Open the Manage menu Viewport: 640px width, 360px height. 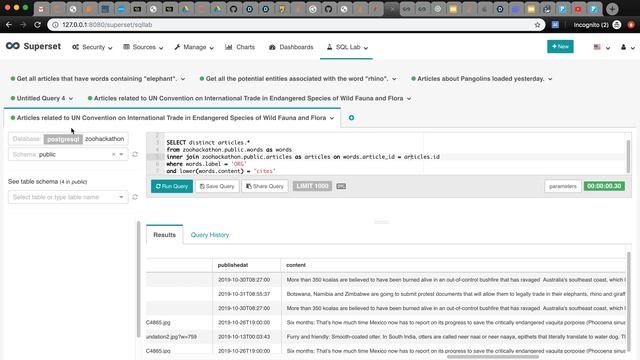[x=194, y=47]
